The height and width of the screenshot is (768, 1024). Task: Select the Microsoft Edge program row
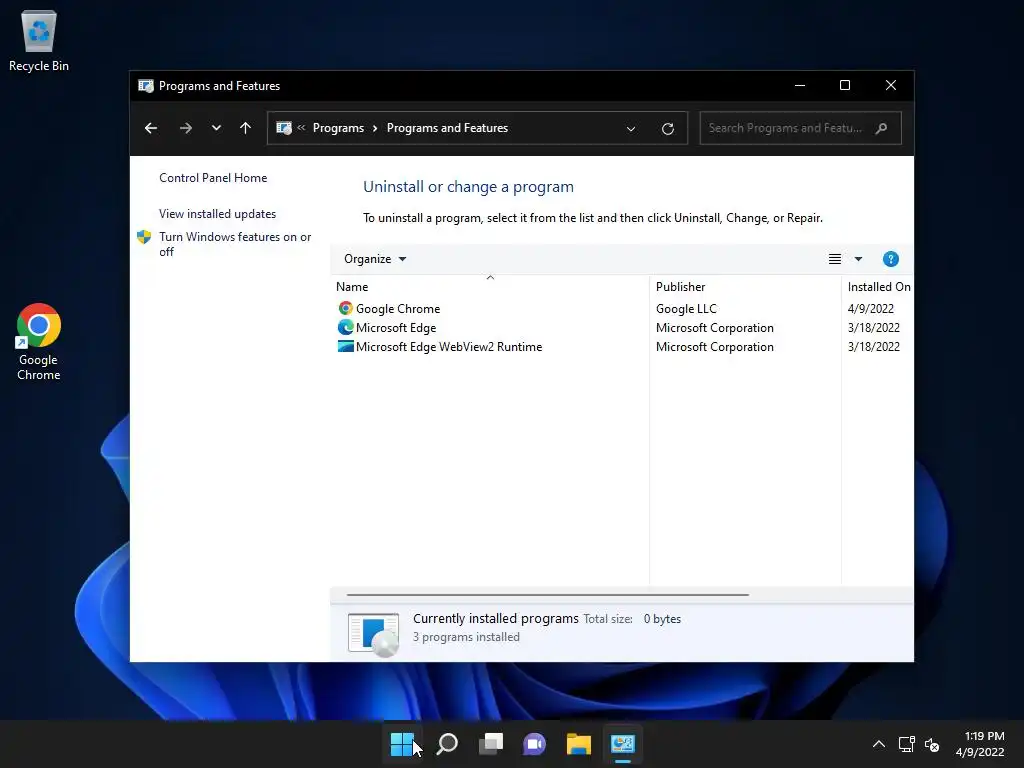pyautogui.click(x=620, y=328)
